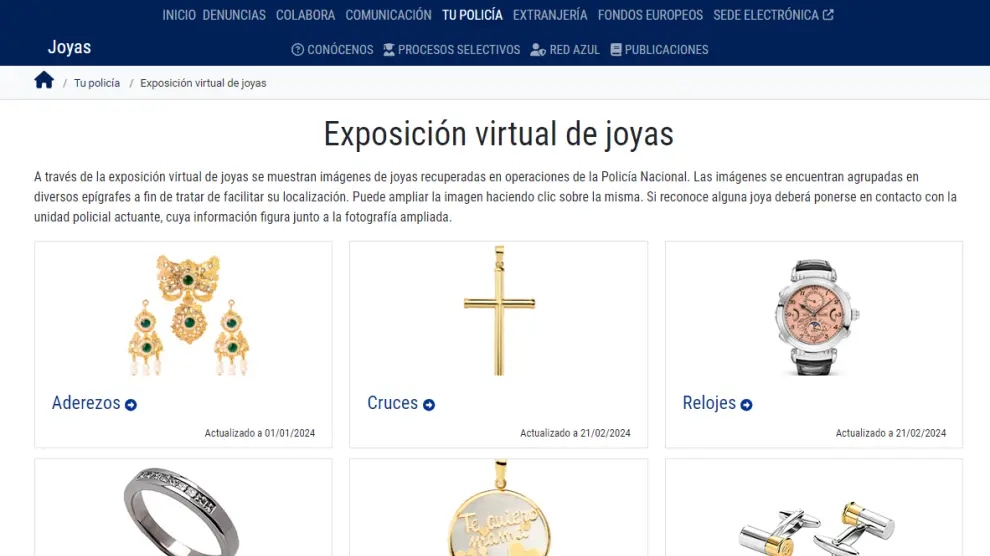Click the arrow icon next to Relojes
The width and height of the screenshot is (990, 556).
pyautogui.click(x=746, y=405)
